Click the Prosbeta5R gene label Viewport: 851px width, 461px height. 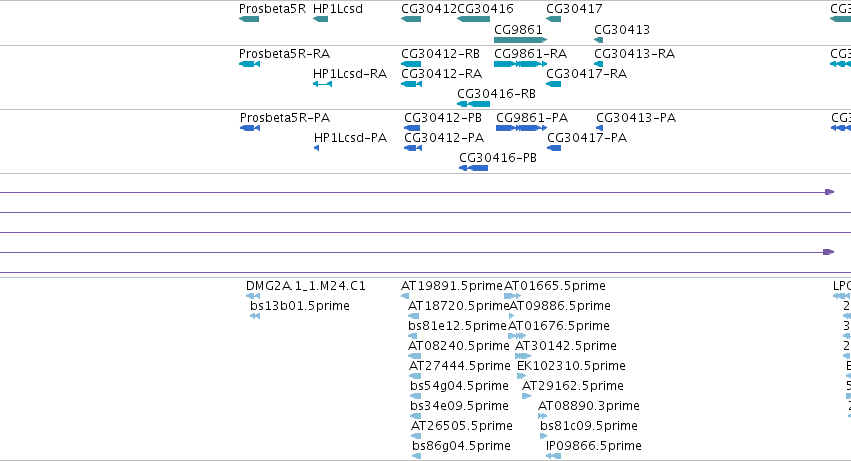[x=272, y=9]
